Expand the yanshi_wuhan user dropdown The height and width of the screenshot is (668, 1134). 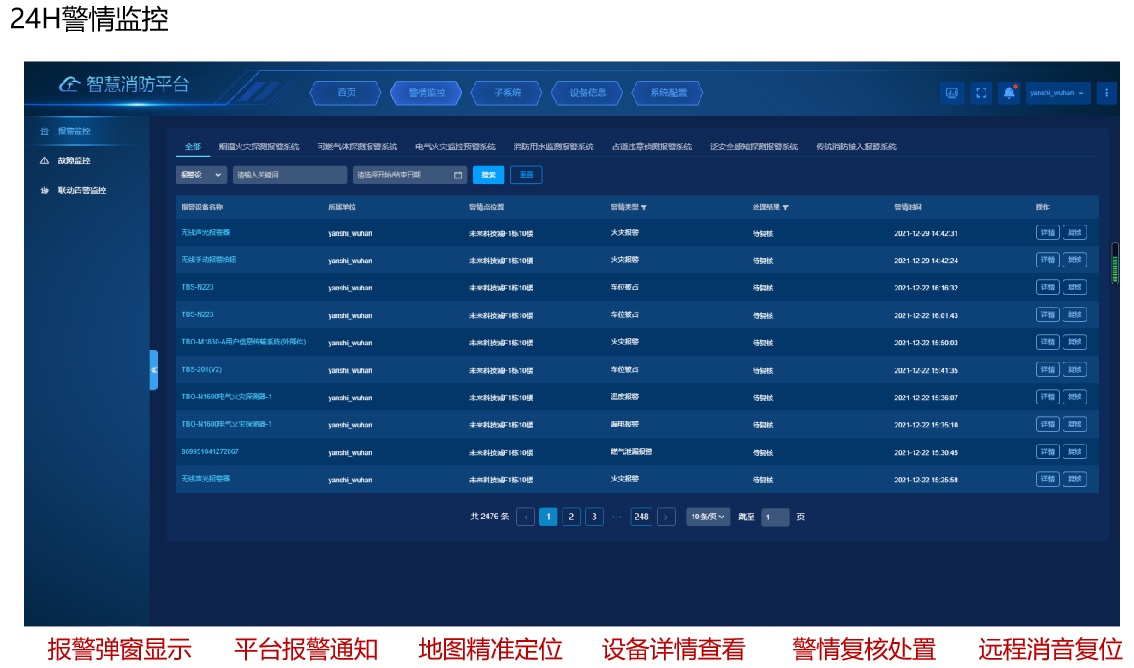click(1058, 93)
